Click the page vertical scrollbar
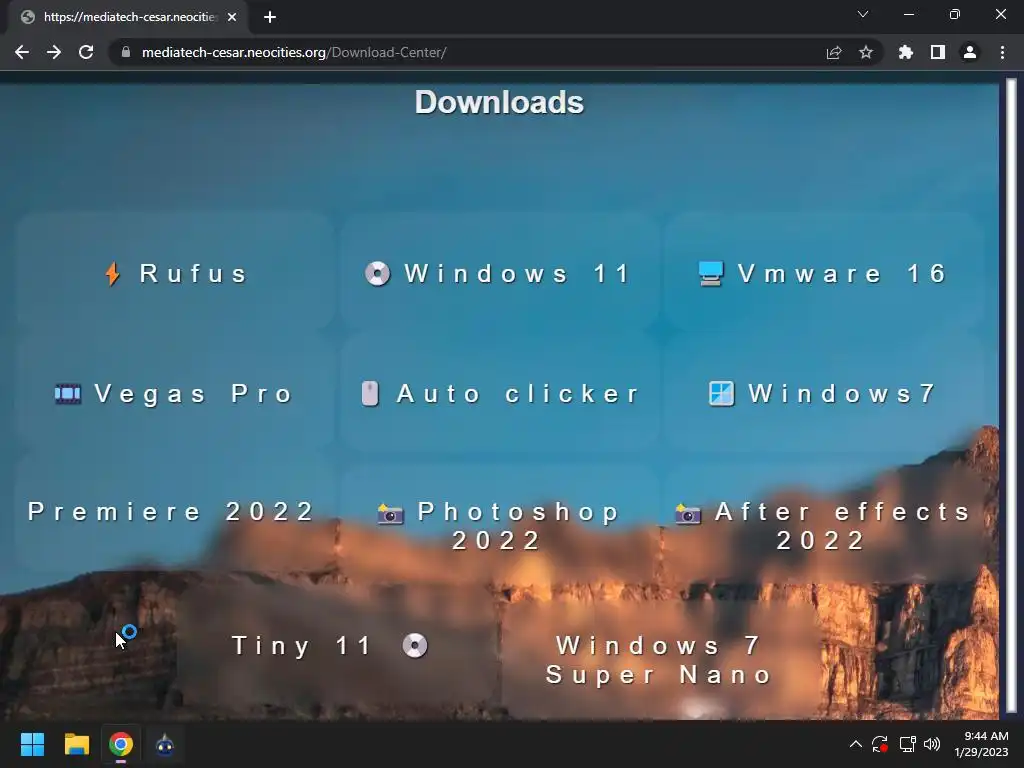 pos(1011,397)
